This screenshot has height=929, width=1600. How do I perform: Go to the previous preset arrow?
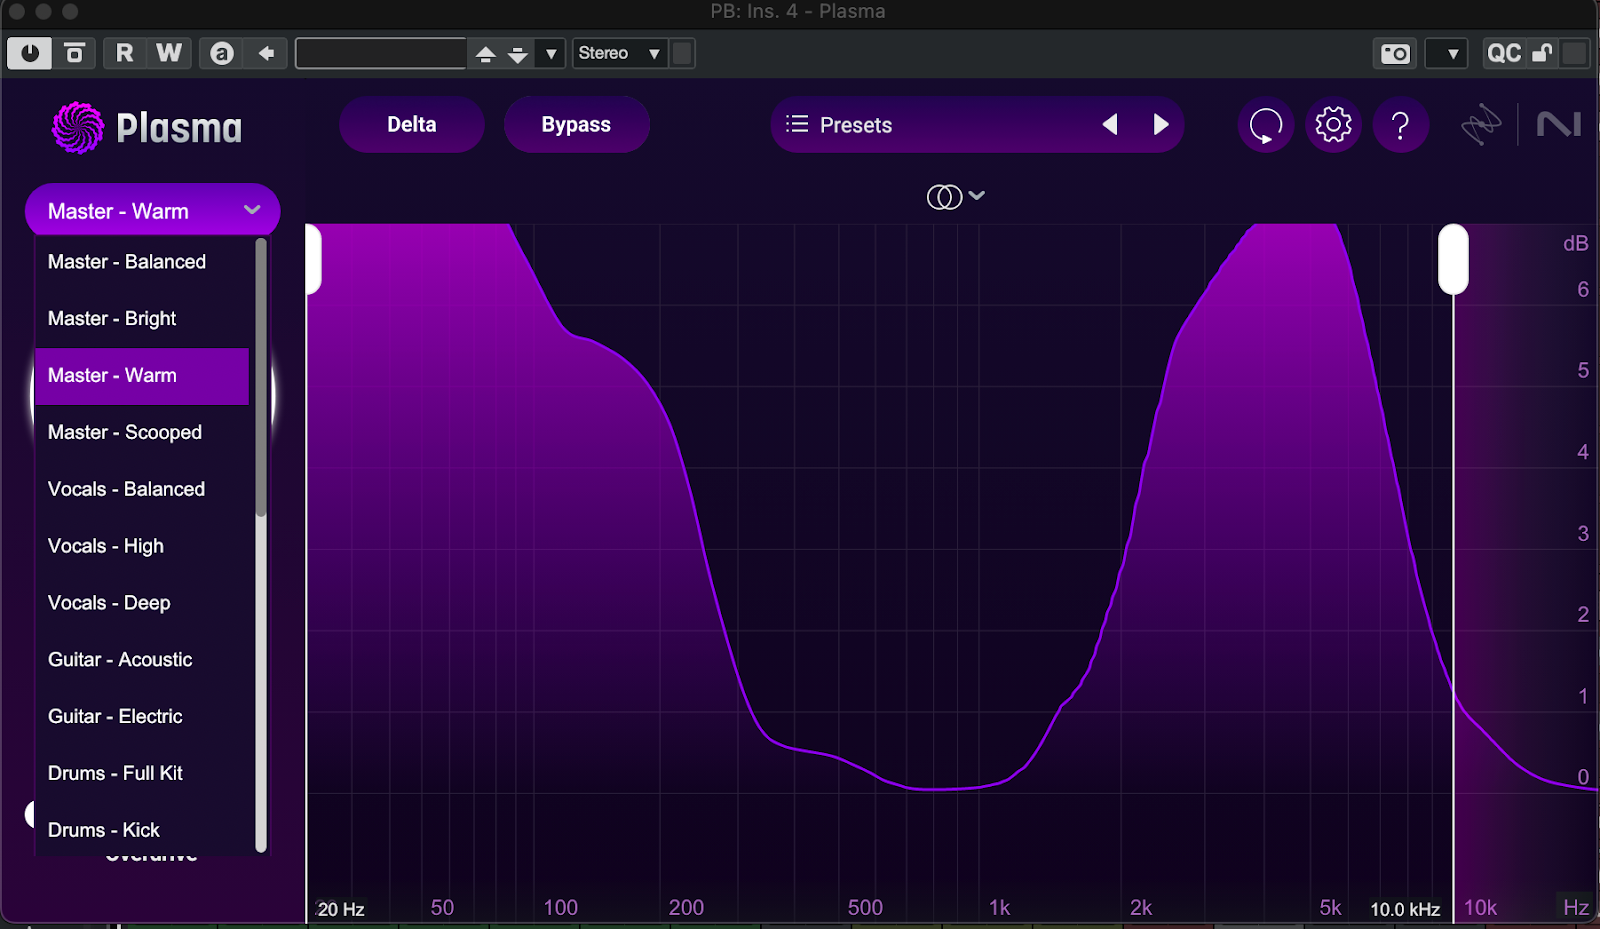click(1110, 124)
